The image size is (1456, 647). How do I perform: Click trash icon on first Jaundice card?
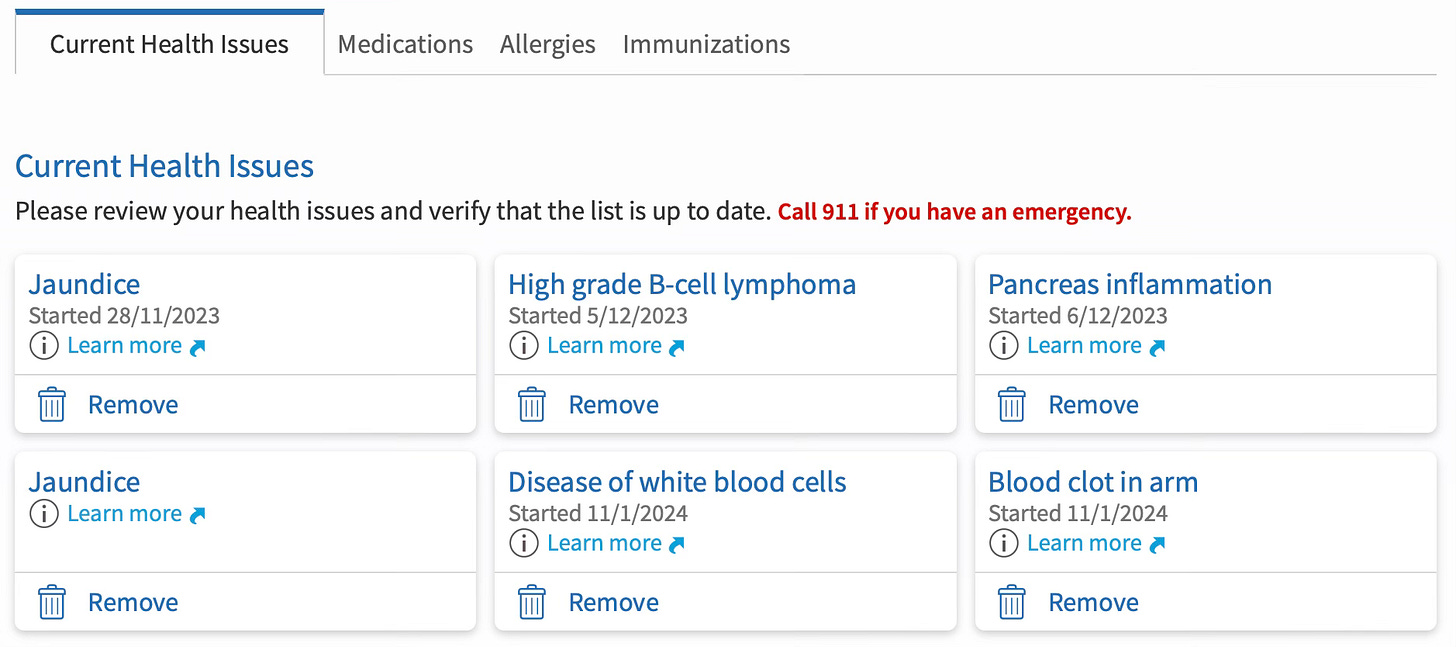point(52,405)
